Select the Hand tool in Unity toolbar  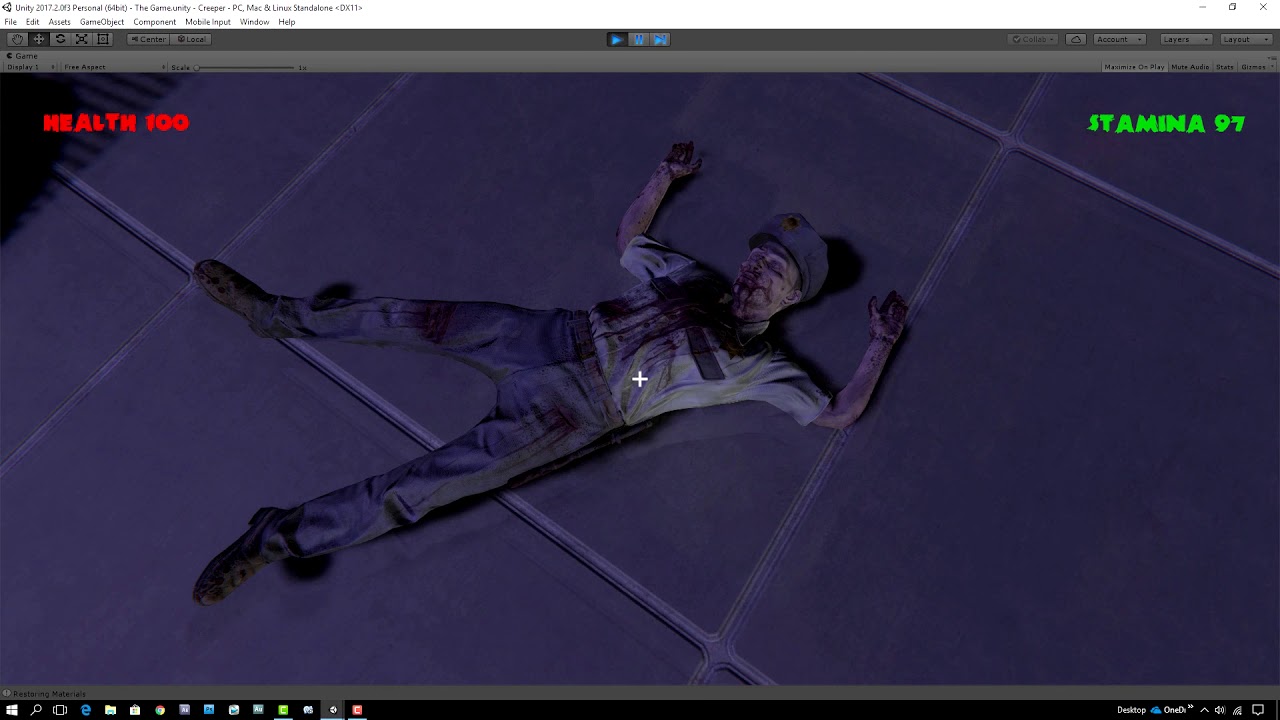click(17, 39)
